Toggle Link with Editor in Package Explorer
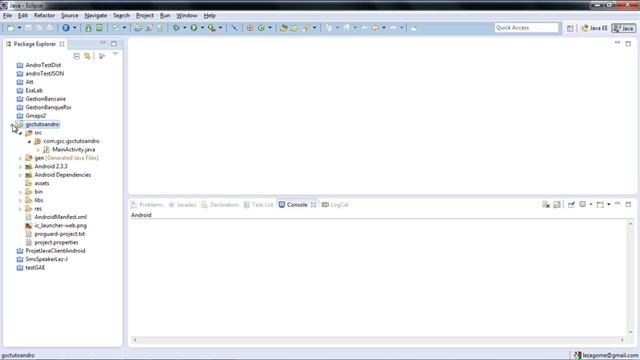The width and height of the screenshot is (640, 360). coord(87,56)
